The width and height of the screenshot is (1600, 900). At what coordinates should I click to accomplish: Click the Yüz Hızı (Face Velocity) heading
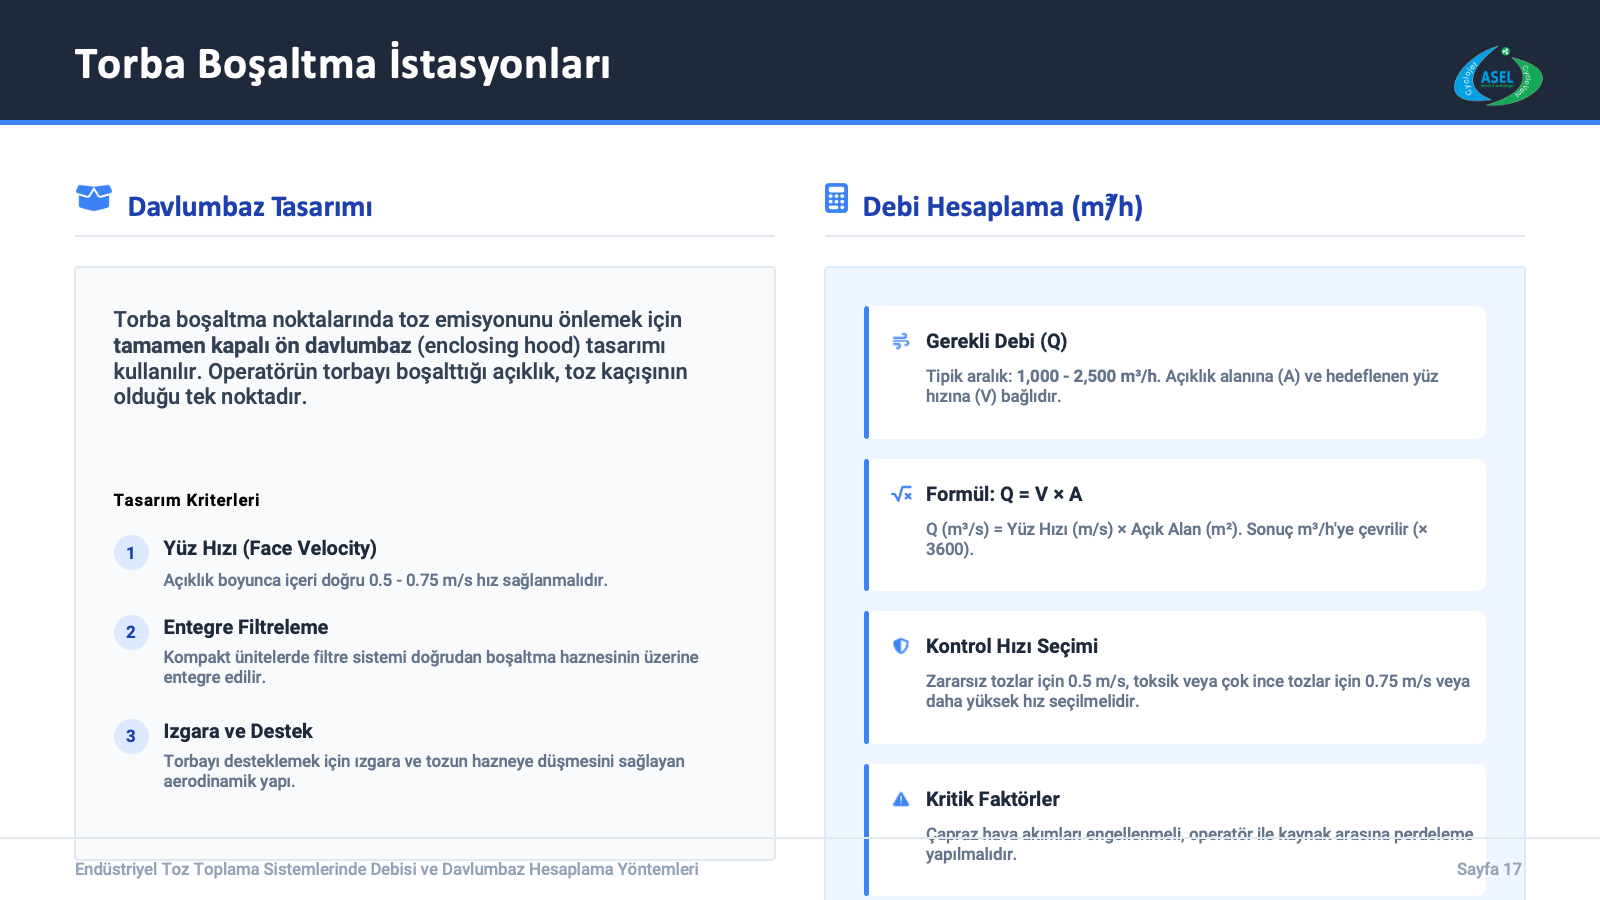pos(270,548)
